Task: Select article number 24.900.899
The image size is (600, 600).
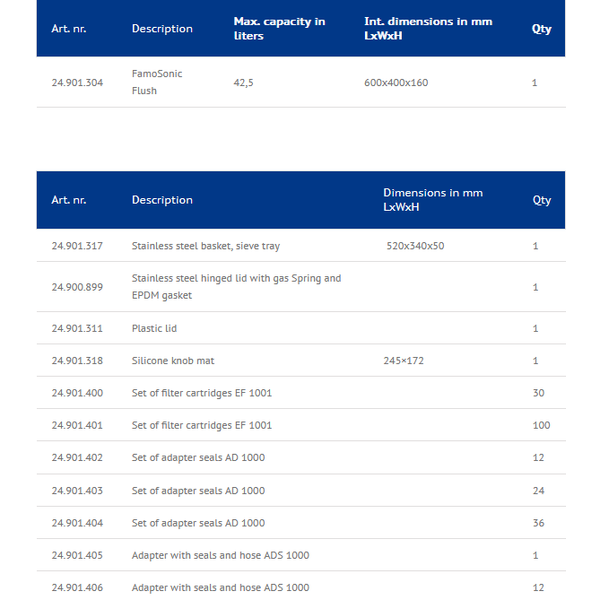Action: (x=77, y=287)
